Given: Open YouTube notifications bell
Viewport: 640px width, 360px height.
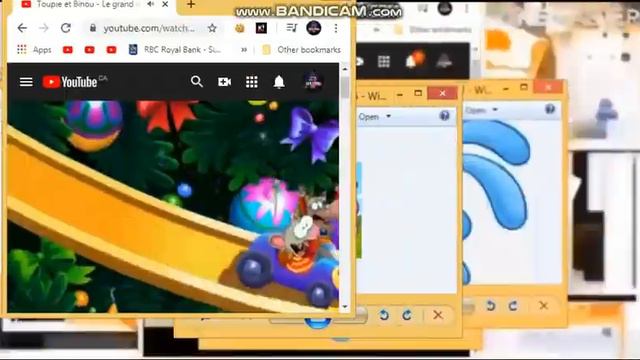Looking at the screenshot, I should (279, 82).
